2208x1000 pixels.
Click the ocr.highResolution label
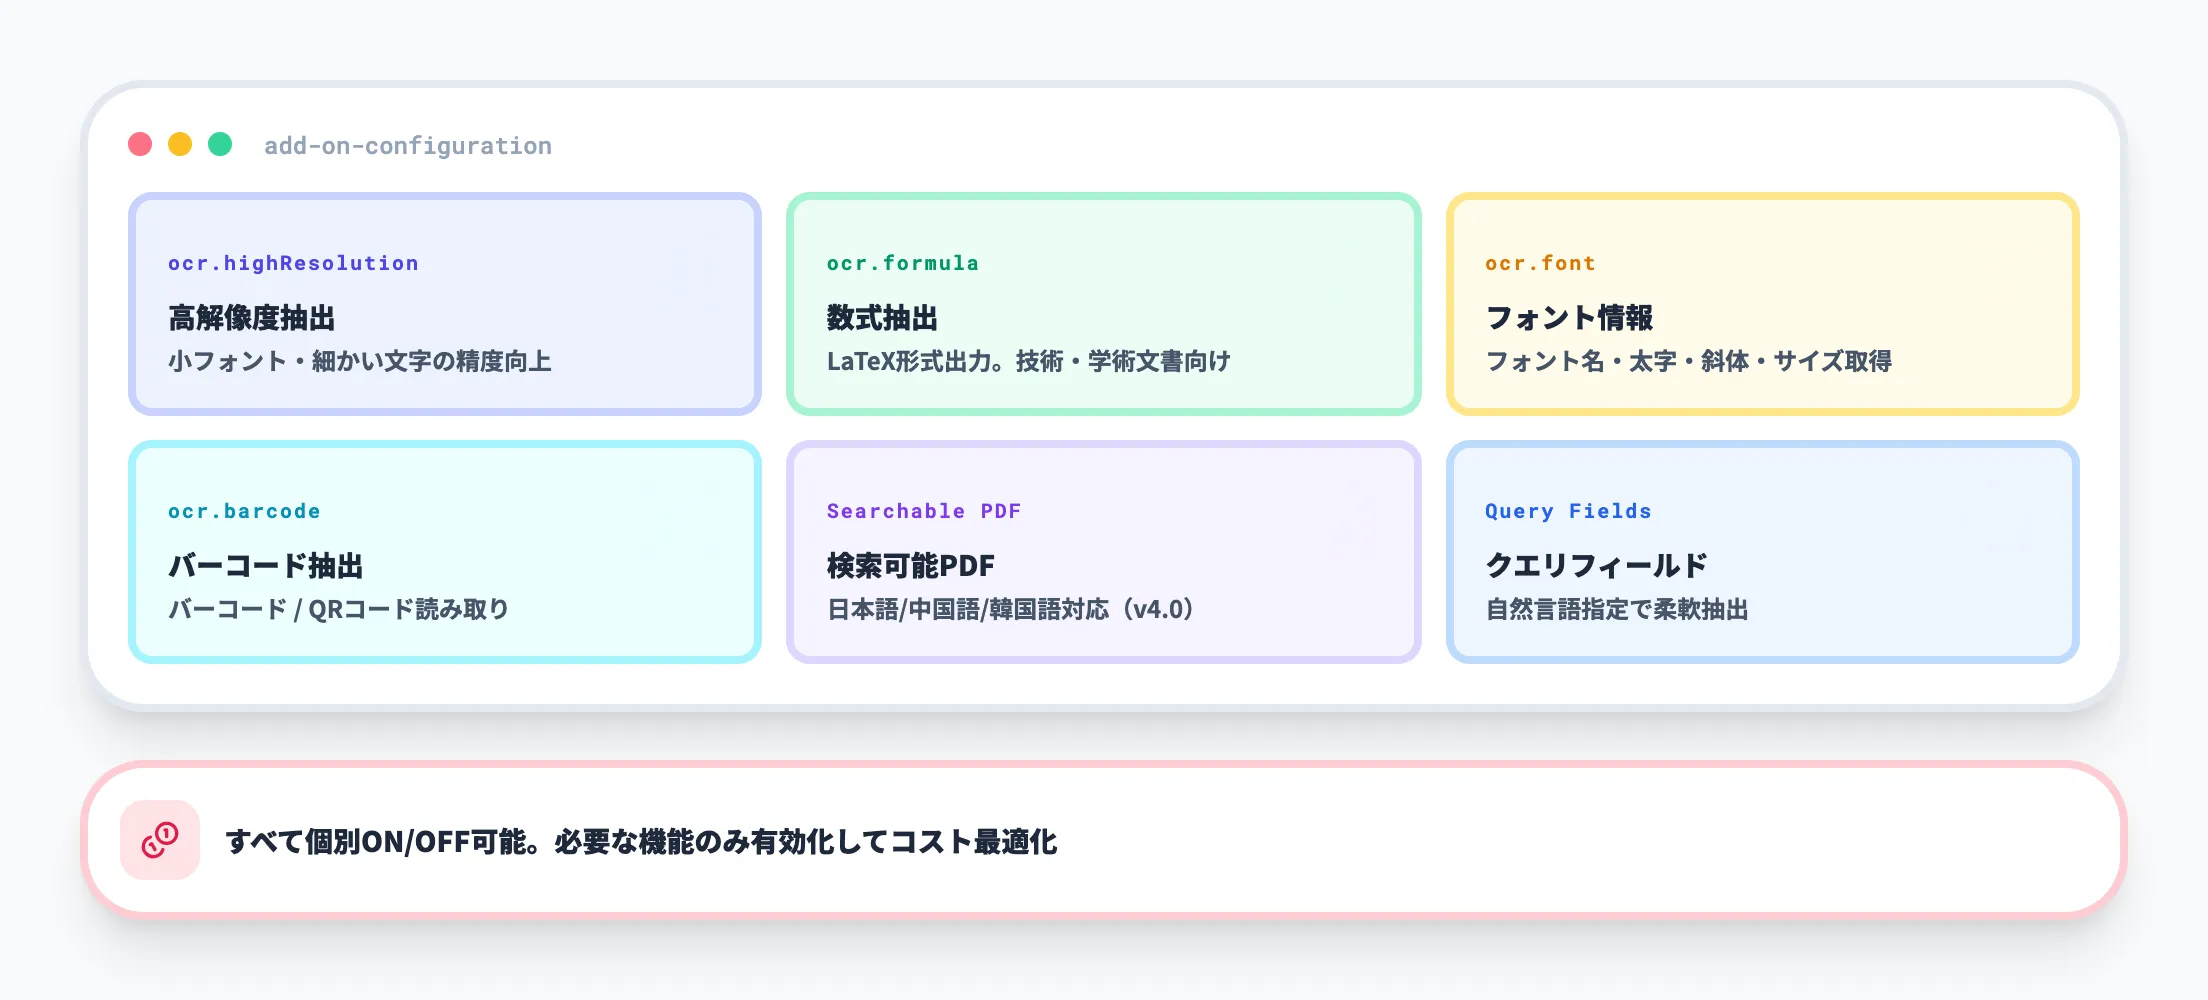[292, 262]
